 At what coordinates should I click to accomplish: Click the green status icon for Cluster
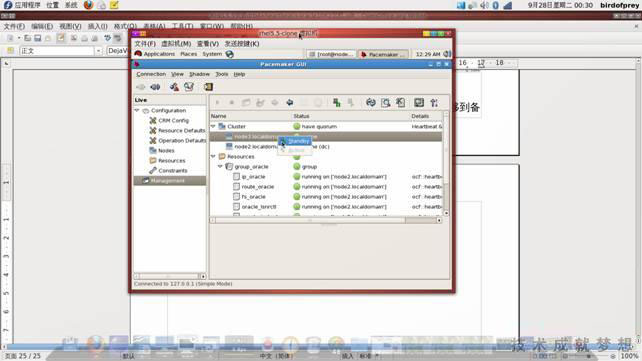pyautogui.click(x=297, y=126)
